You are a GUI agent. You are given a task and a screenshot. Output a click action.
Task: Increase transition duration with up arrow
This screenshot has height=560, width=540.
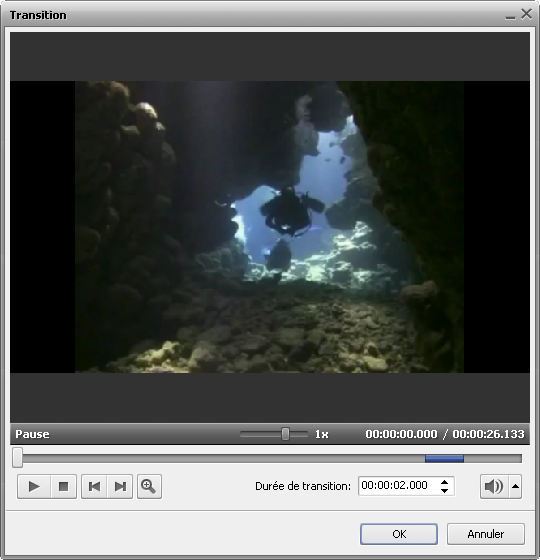point(444,482)
